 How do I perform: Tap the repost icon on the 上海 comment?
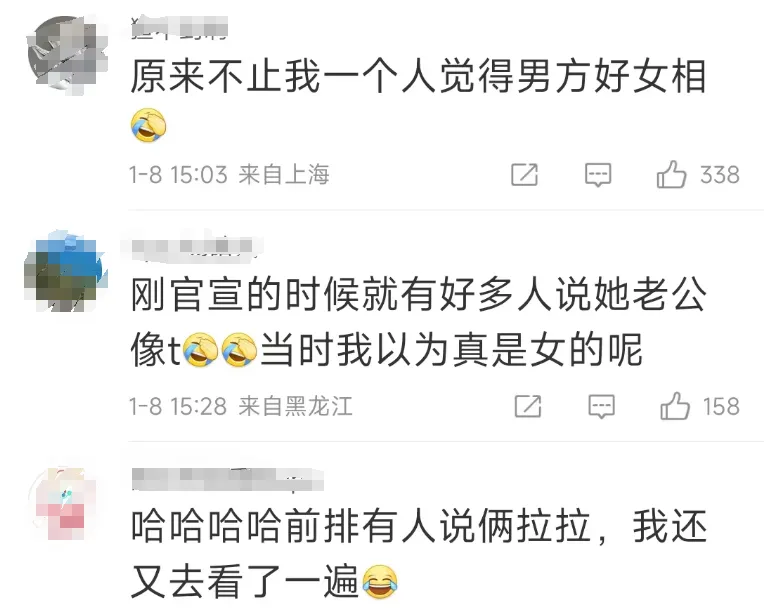[524, 175]
